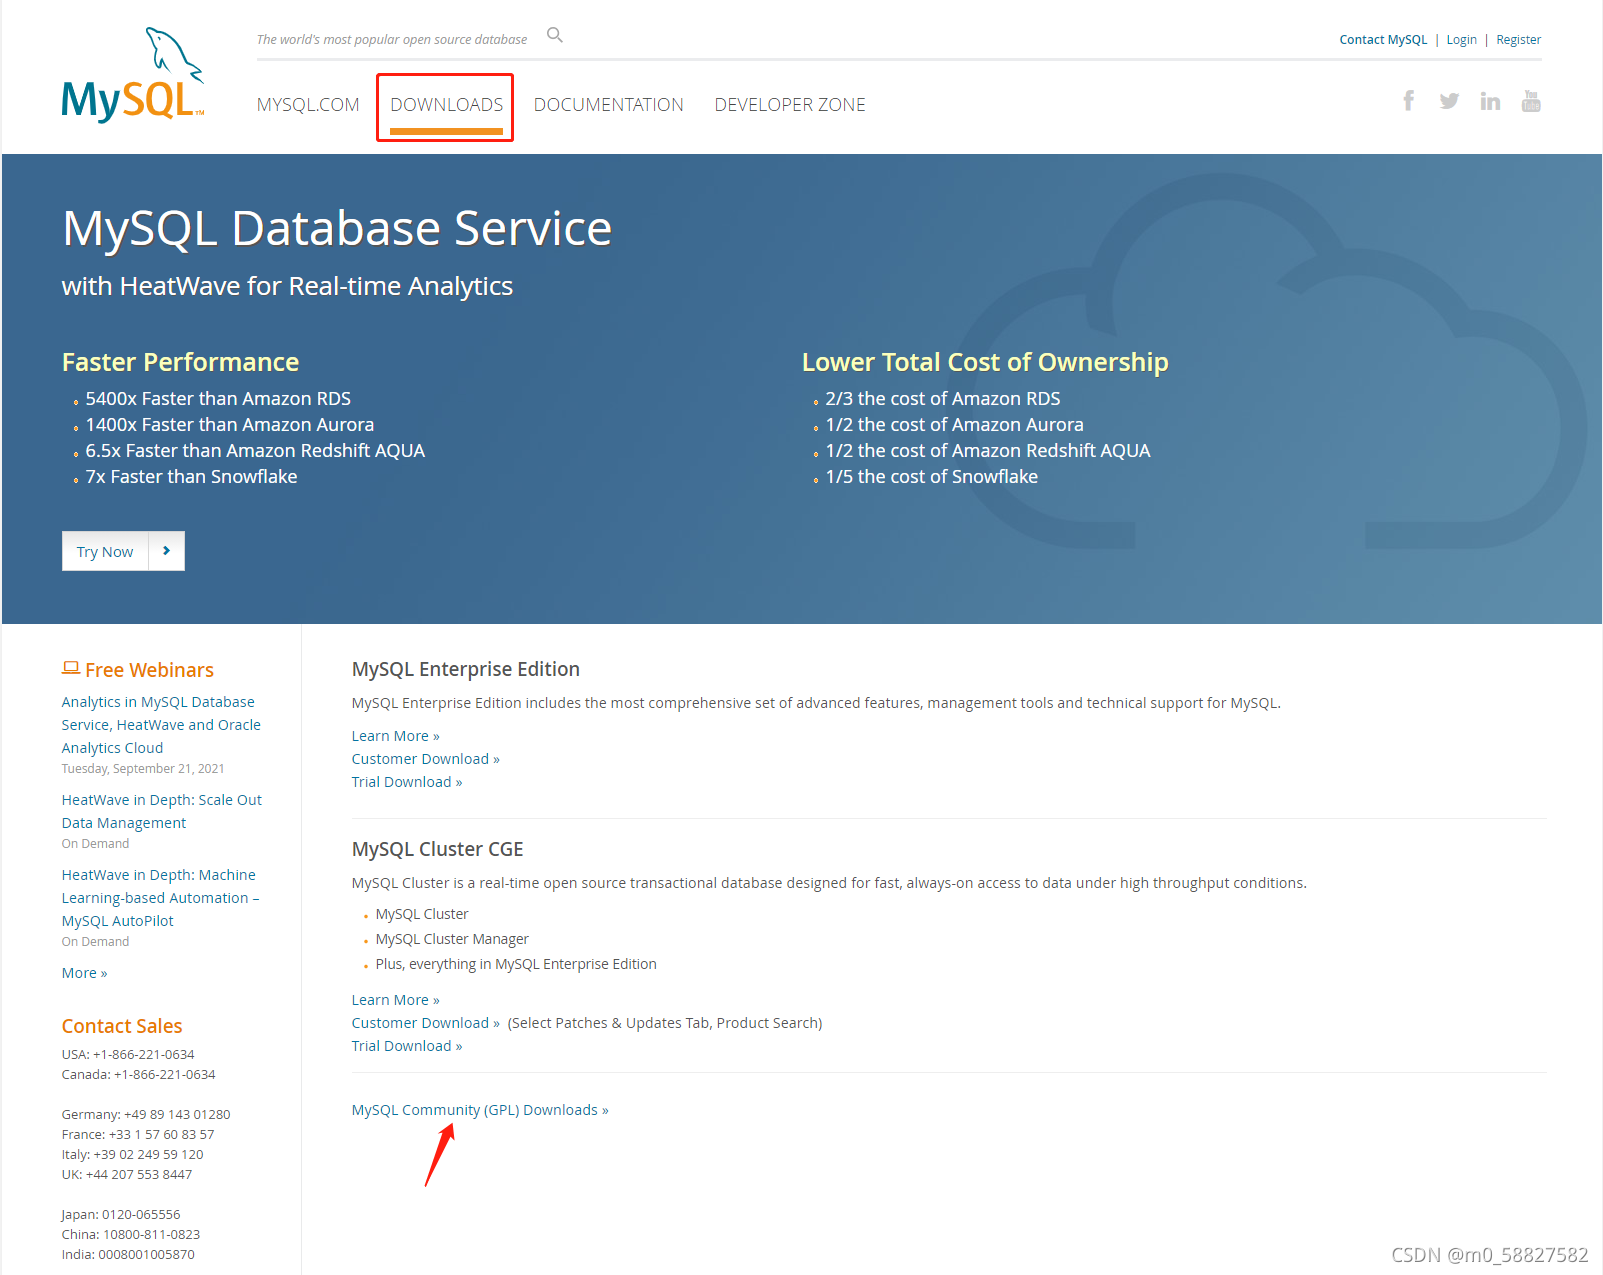Click Trial Download under Enterprise Edition
Image resolution: width=1603 pixels, height=1275 pixels.
[x=407, y=782]
